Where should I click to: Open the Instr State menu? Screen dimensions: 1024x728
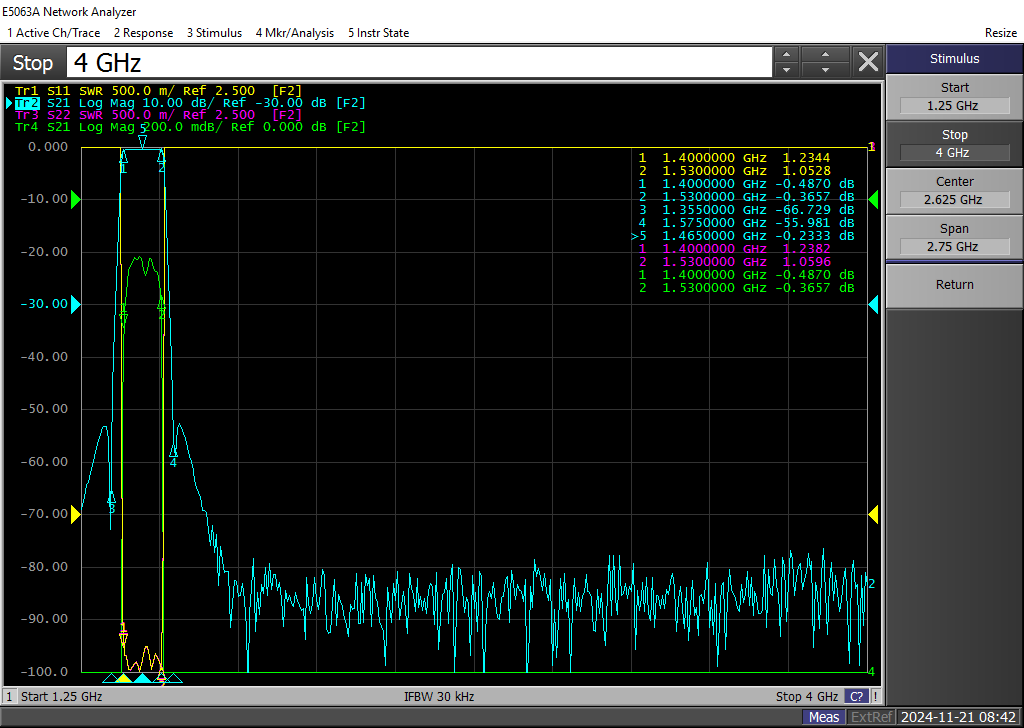[x=378, y=33]
